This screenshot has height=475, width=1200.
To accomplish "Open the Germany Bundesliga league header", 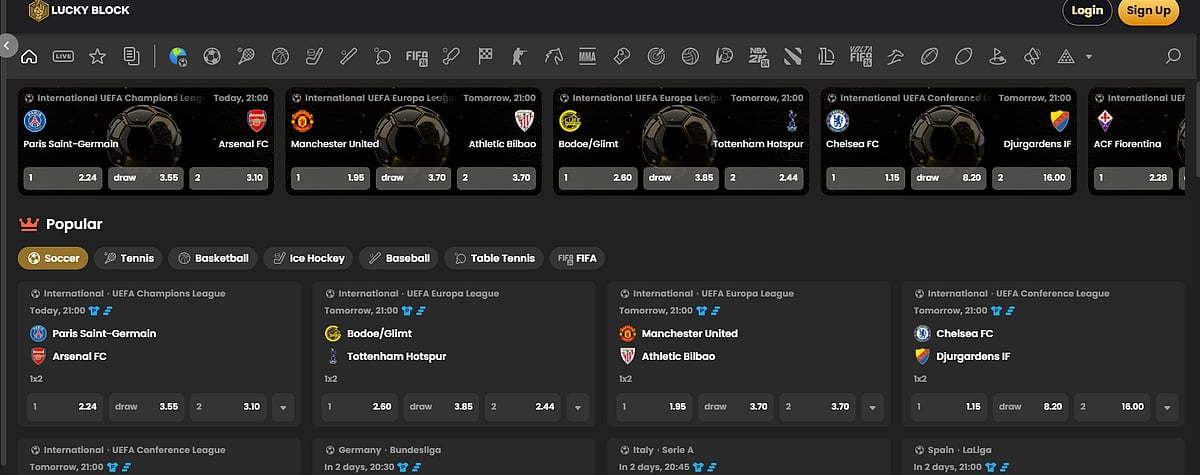I will tap(392, 450).
